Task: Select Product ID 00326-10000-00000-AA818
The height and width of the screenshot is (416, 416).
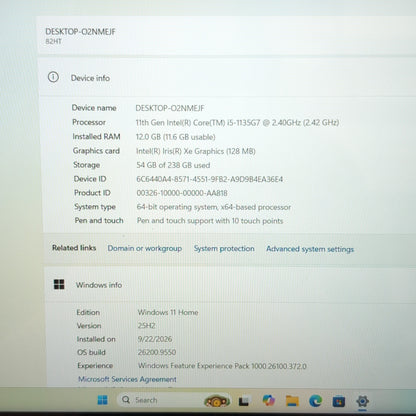Action: click(182, 193)
